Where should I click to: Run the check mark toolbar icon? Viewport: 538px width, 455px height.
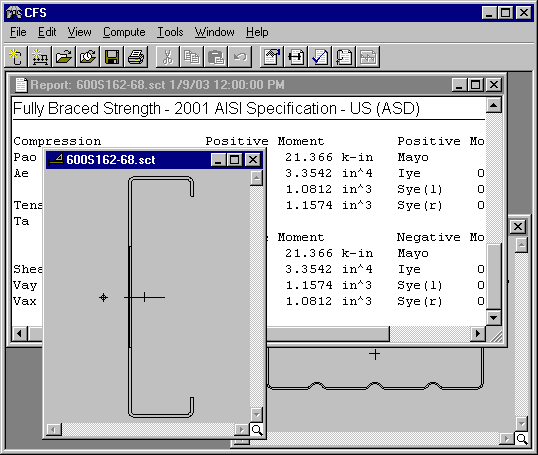(320, 57)
